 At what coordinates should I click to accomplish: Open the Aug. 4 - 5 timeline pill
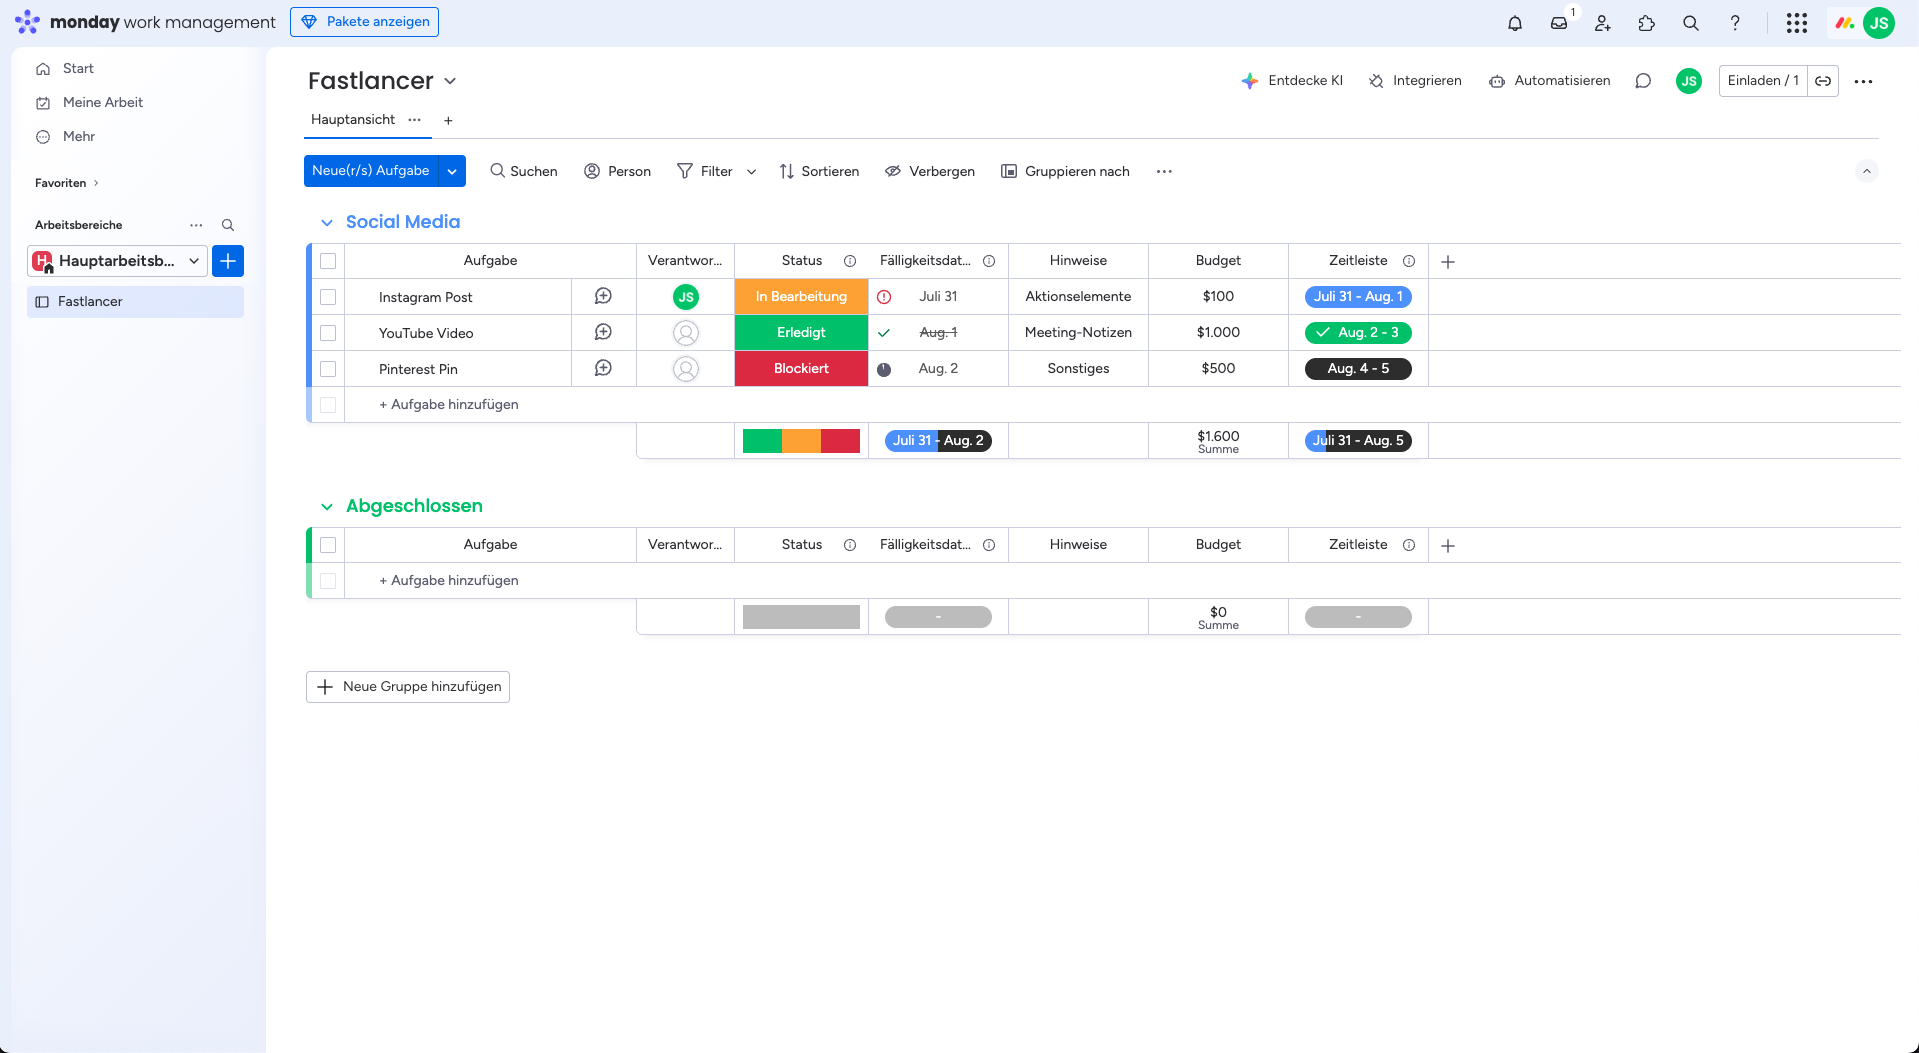point(1358,369)
